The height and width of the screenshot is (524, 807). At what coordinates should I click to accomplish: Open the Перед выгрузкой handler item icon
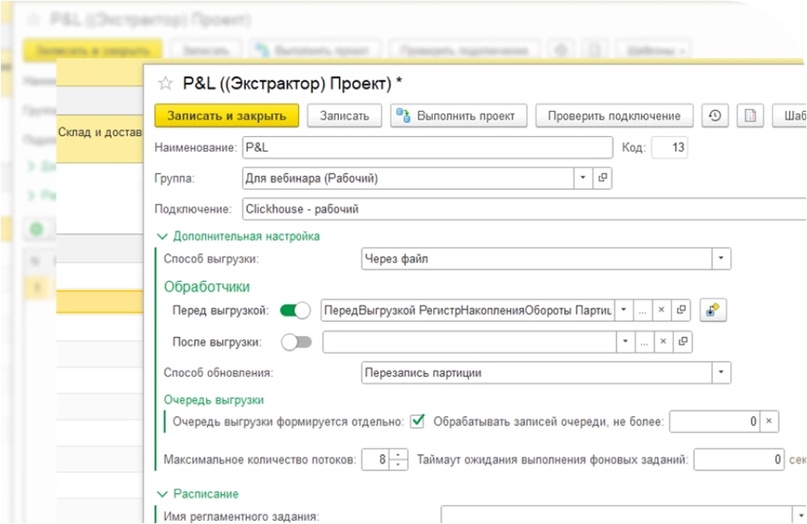pyautogui.click(x=681, y=311)
